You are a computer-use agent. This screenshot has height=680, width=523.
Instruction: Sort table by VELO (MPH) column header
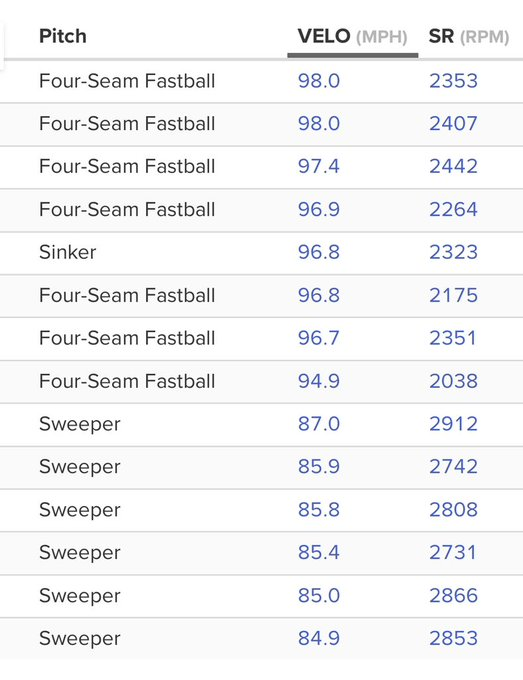coord(352,36)
